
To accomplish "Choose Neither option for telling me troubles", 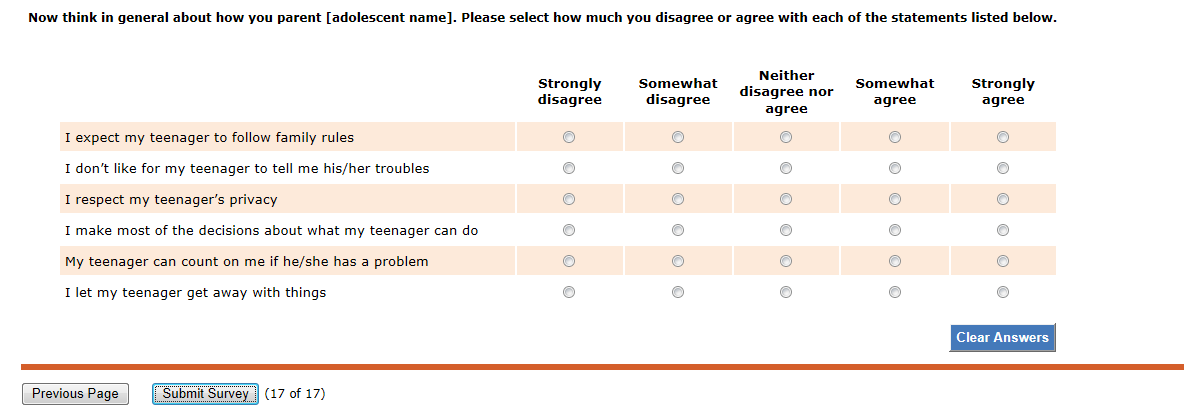I will point(786,168).
